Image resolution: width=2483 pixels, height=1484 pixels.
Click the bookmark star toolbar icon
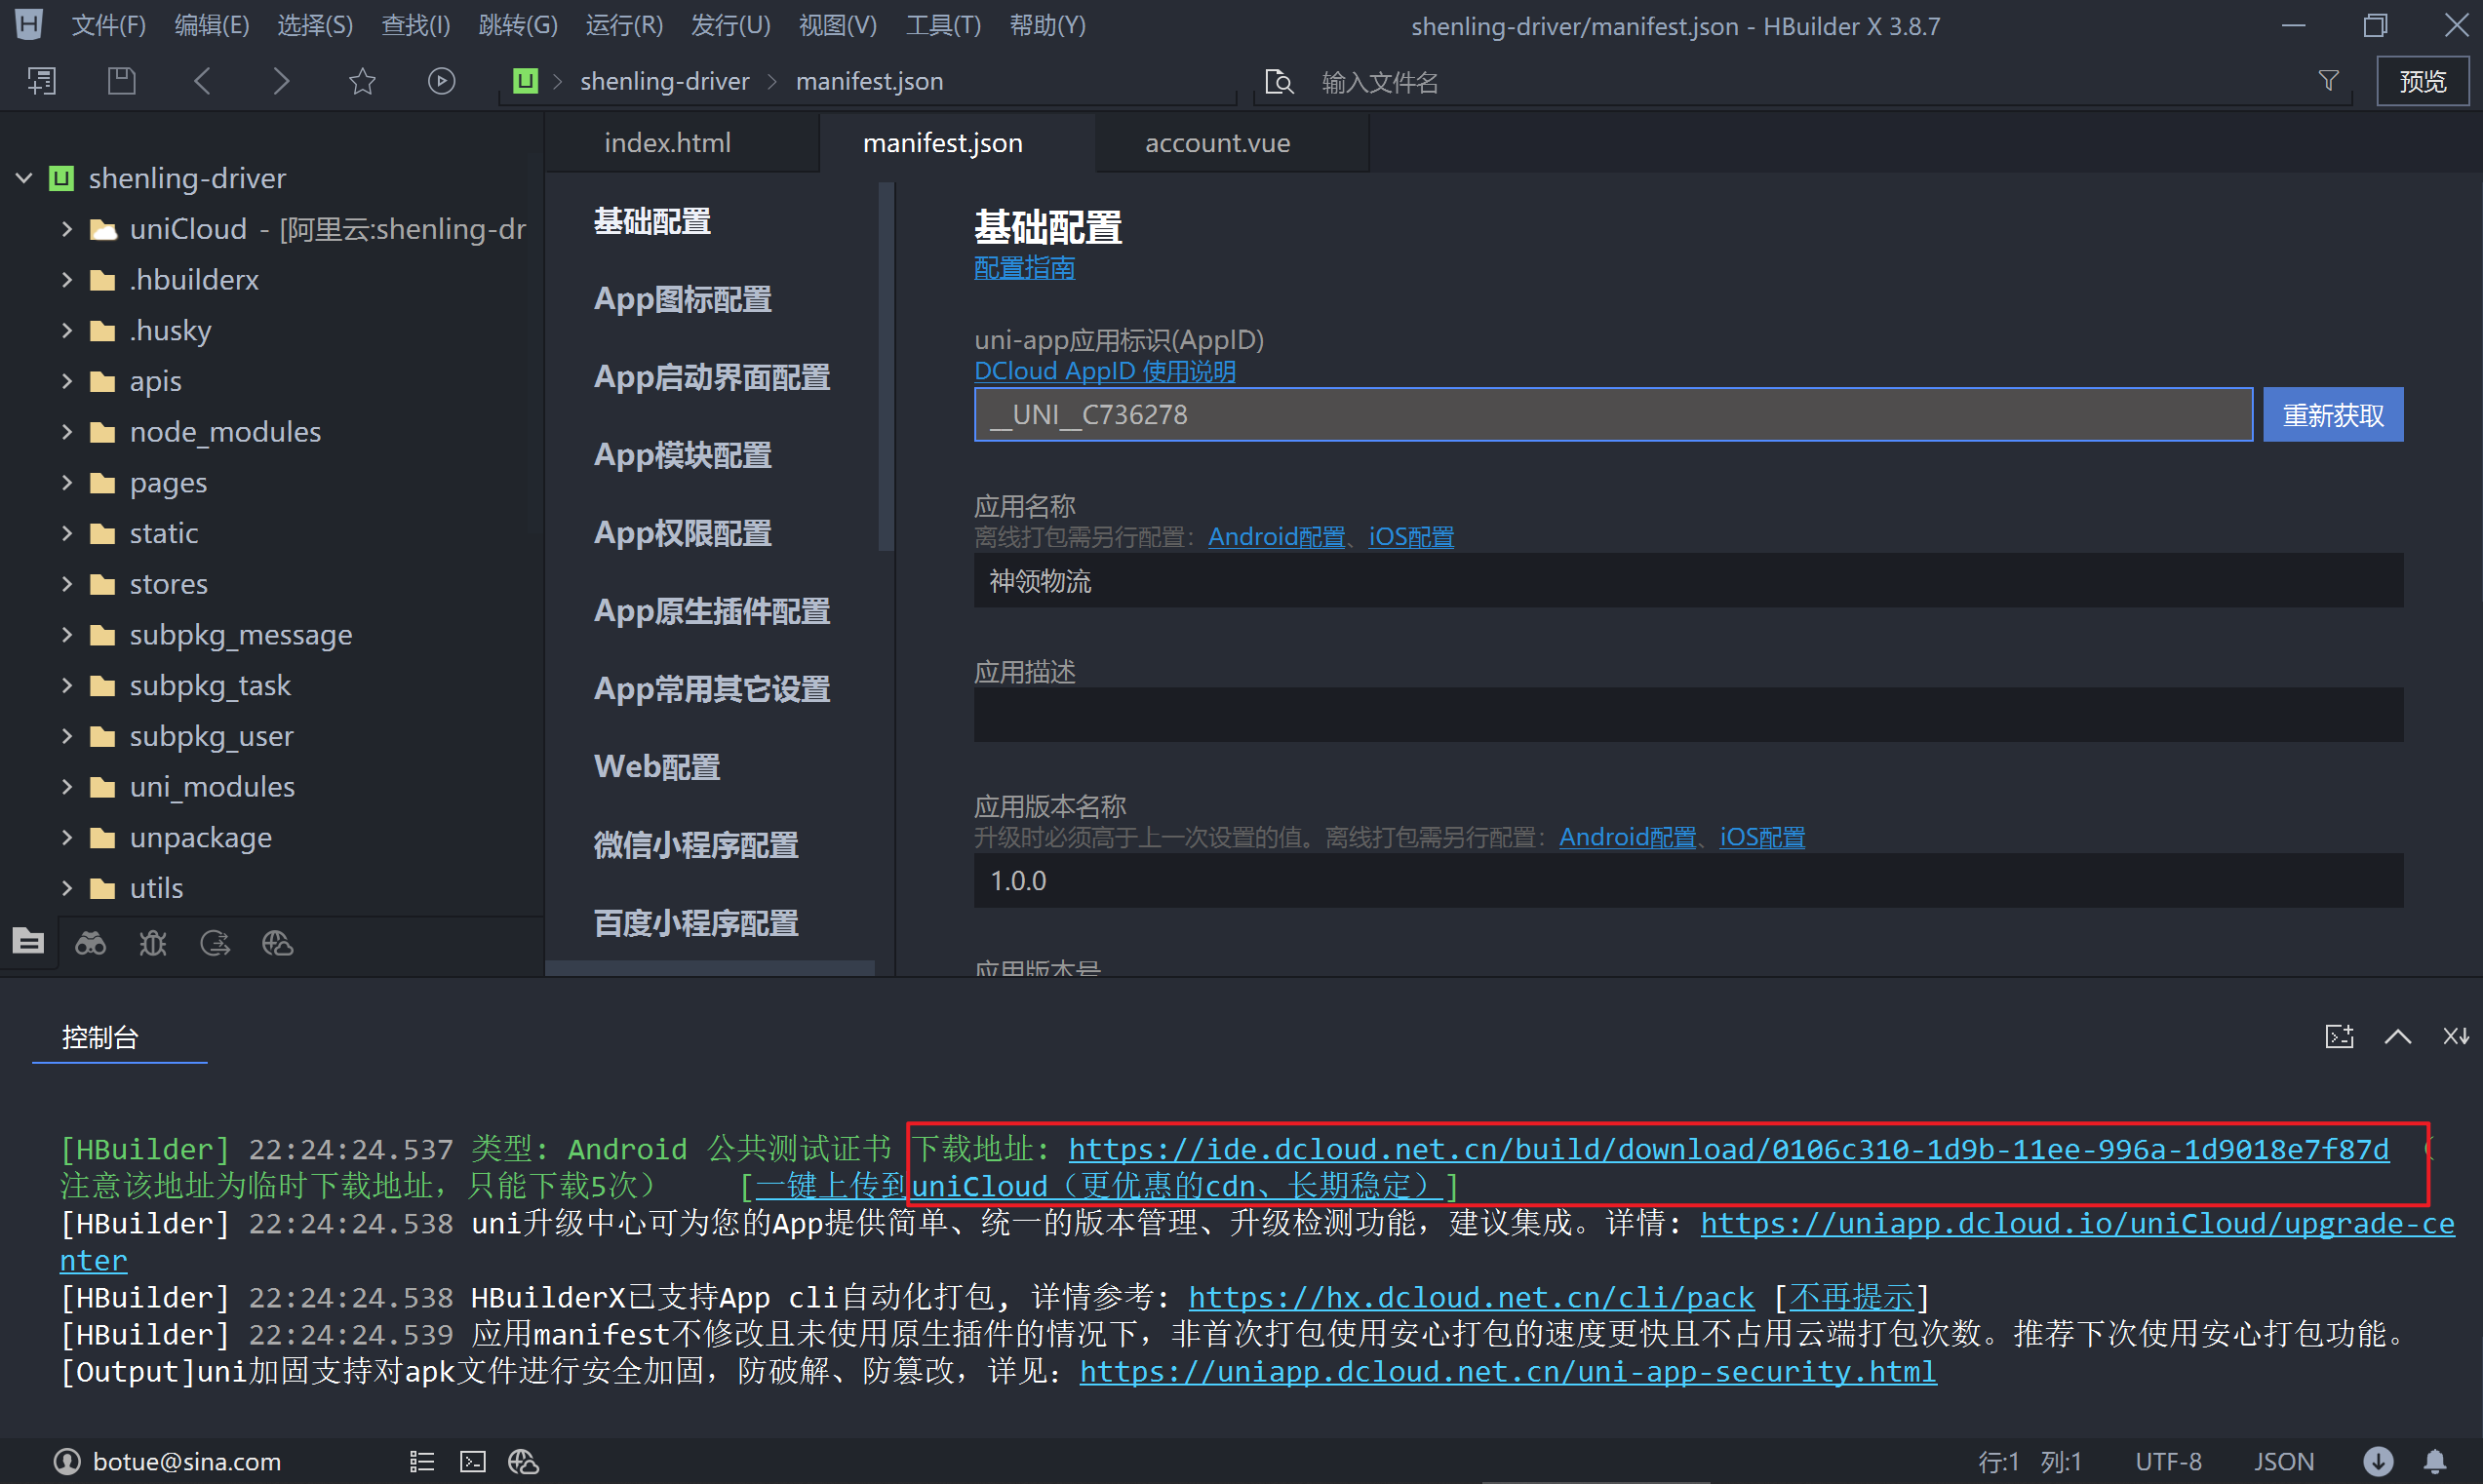click(x=362, y=81)
